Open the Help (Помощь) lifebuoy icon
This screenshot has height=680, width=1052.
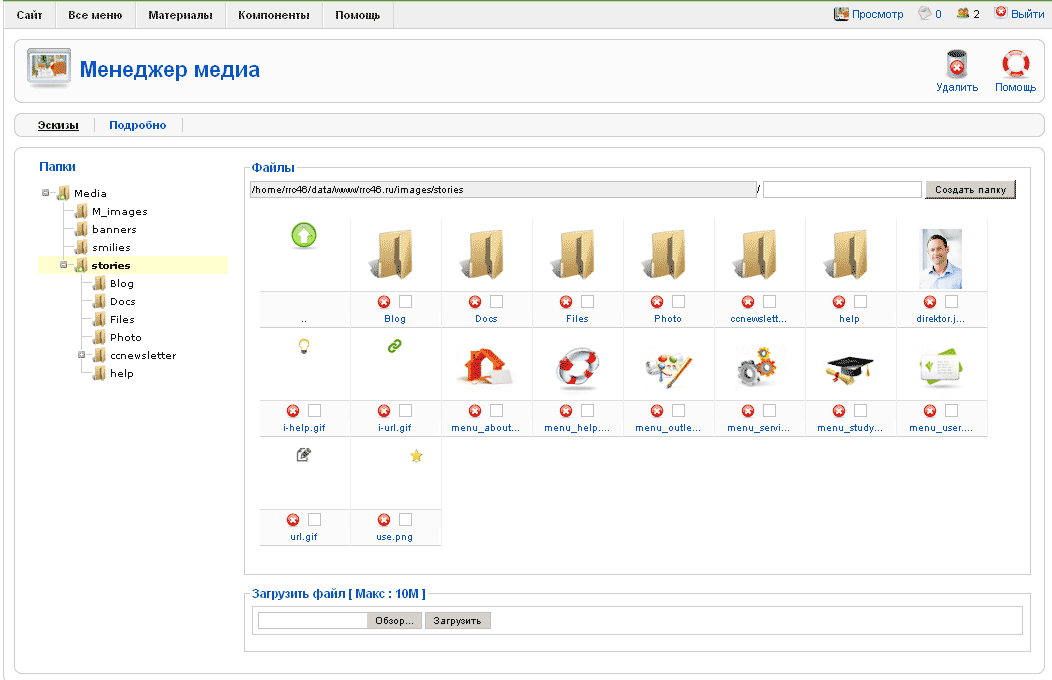coord(1015,67)
